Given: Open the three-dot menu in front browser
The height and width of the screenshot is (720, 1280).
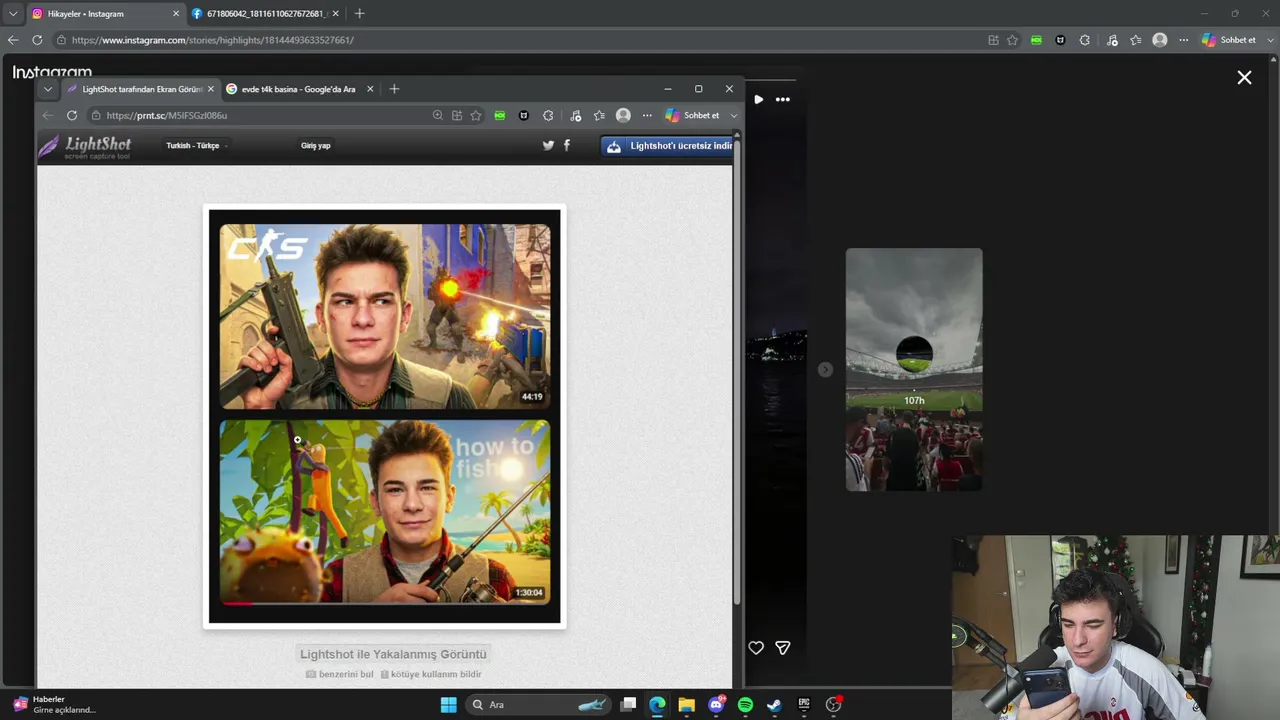Looking at the screenshot, I should coord(647,115).
